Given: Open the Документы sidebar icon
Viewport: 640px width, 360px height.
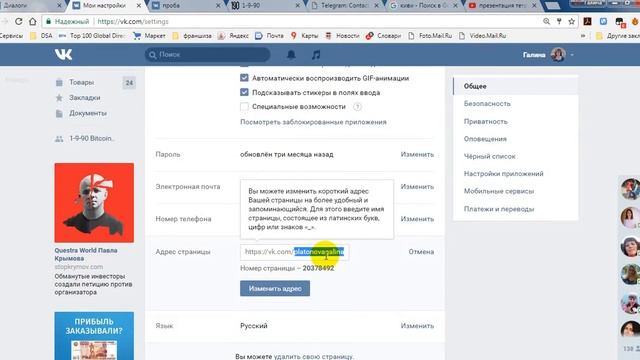Looking at the screenshot, I should pyautogui.click(x=59, y=113).
